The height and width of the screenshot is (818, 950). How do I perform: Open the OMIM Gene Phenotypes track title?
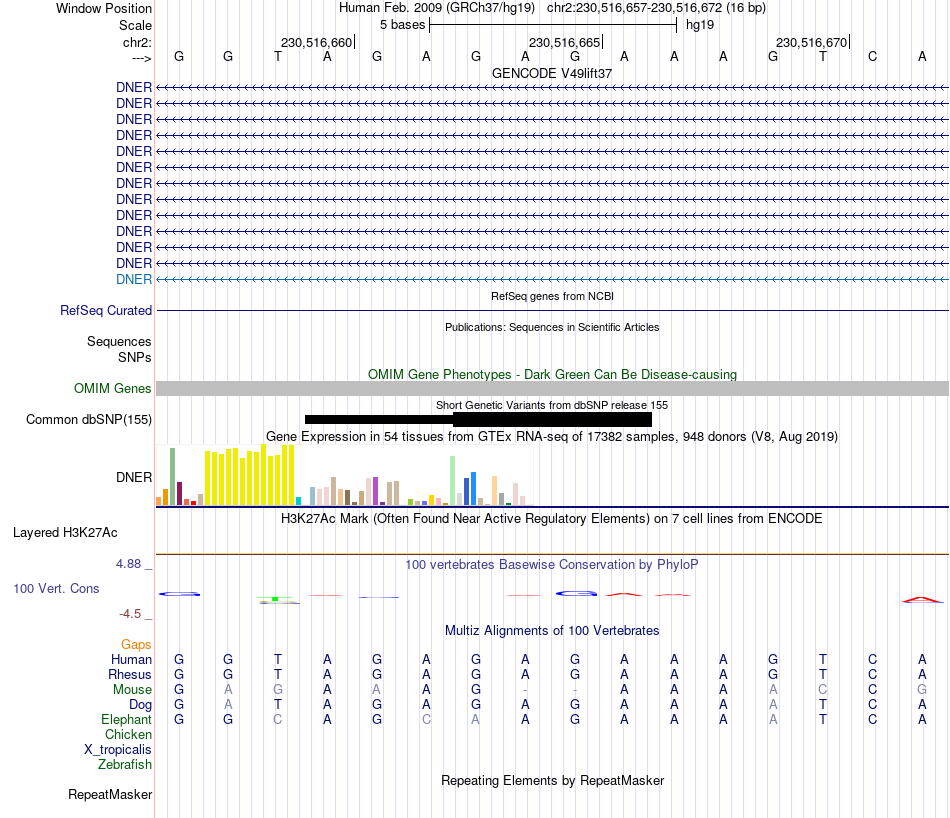552,374
